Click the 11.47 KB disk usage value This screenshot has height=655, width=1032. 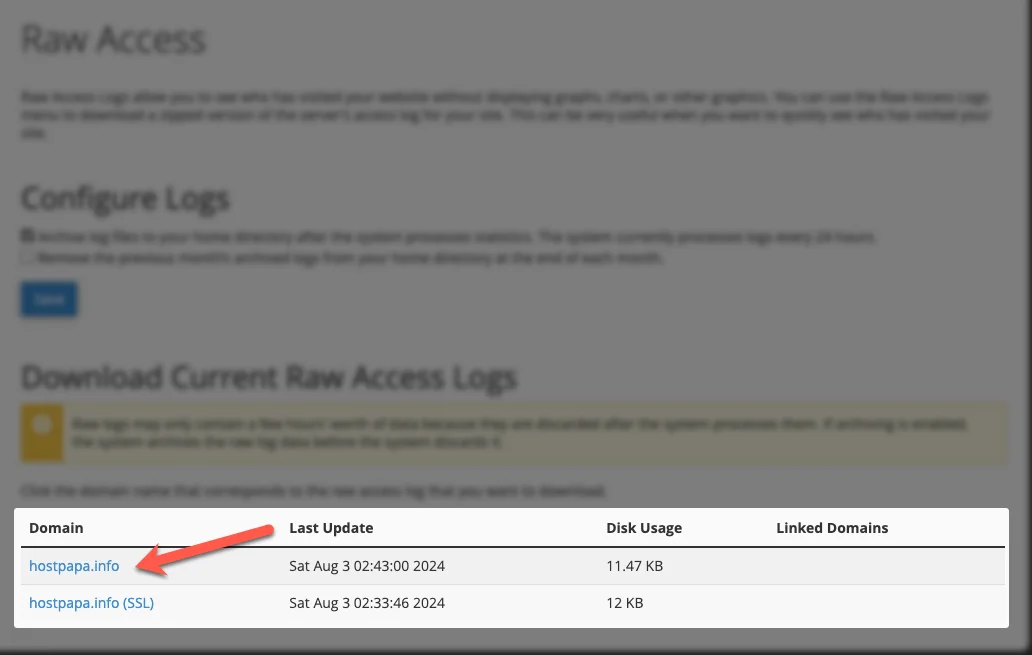tap(634, 566)
